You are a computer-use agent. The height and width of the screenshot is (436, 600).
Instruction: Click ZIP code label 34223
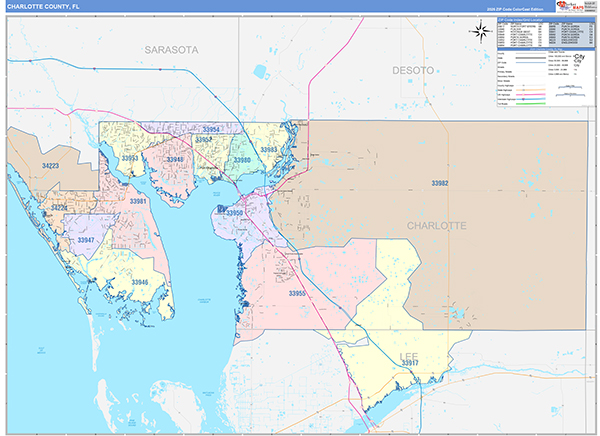pyautogui.click(x=51, y=166)
